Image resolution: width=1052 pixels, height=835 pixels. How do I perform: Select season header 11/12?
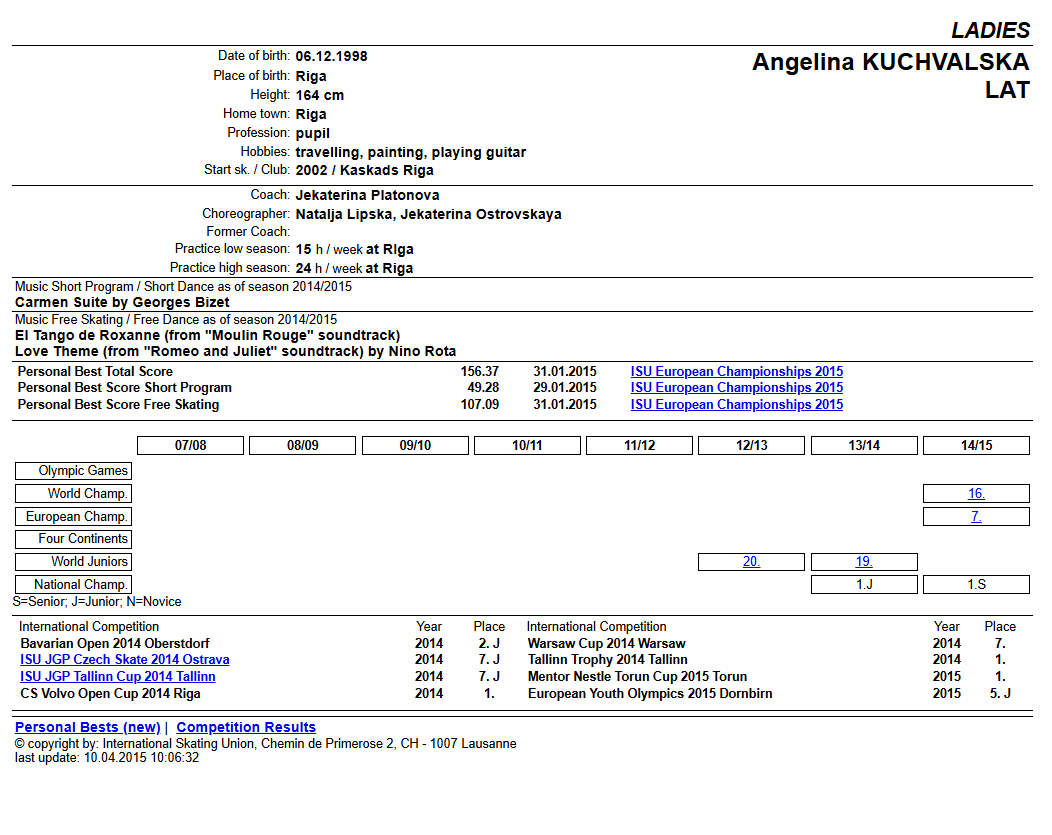point(639,445)
